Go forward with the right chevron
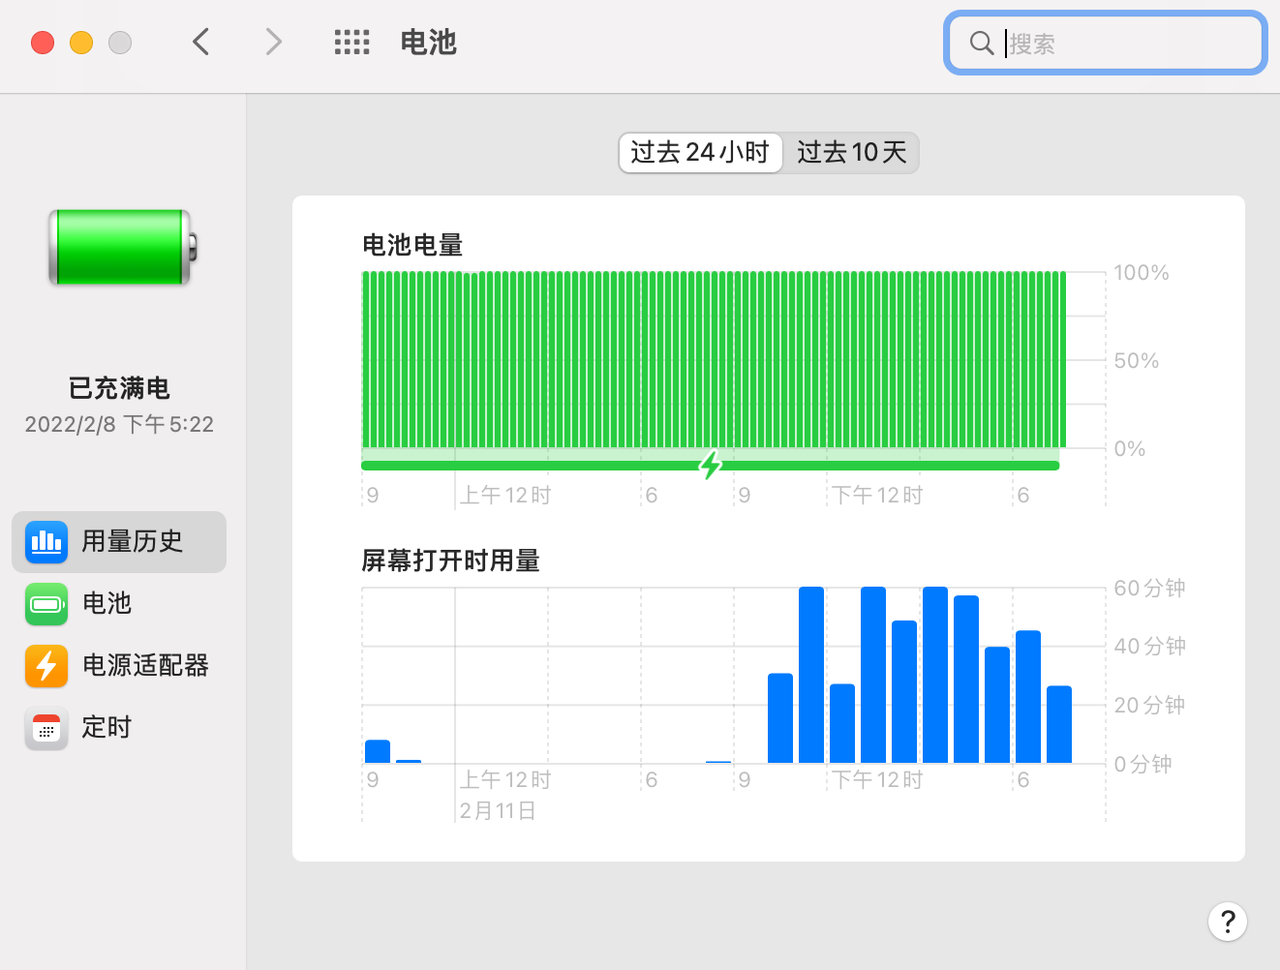Screen dimensions: 1280x970 273,42
